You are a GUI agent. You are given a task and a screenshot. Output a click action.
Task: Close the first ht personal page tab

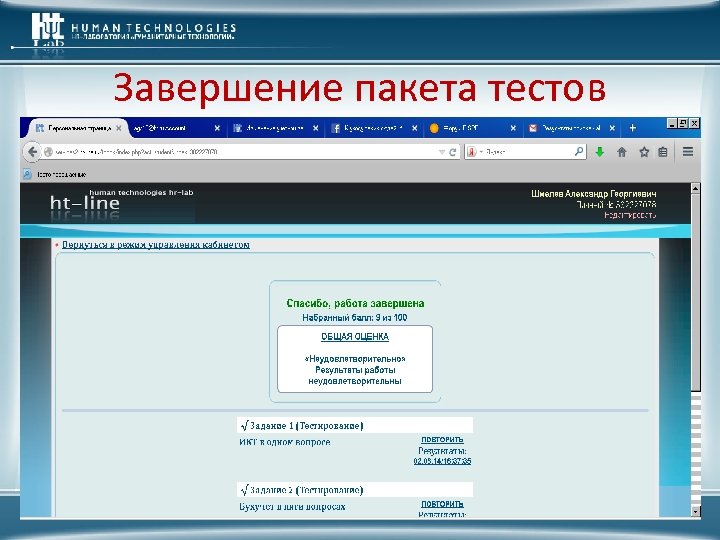(x=118, y=128)
